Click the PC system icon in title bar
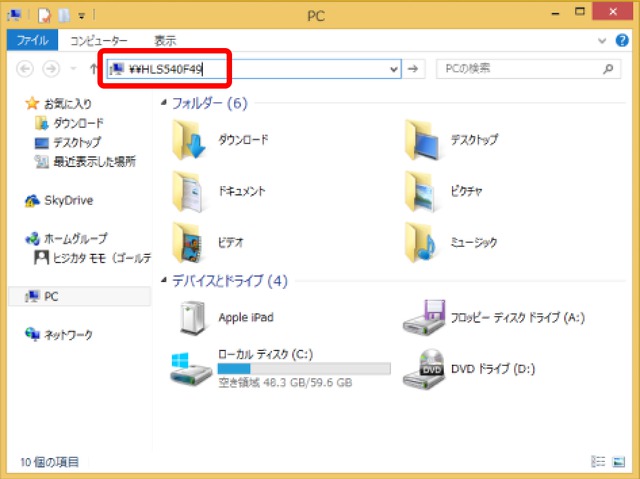The height and width of the screenshot is (479, 640). tap(14, 16)
